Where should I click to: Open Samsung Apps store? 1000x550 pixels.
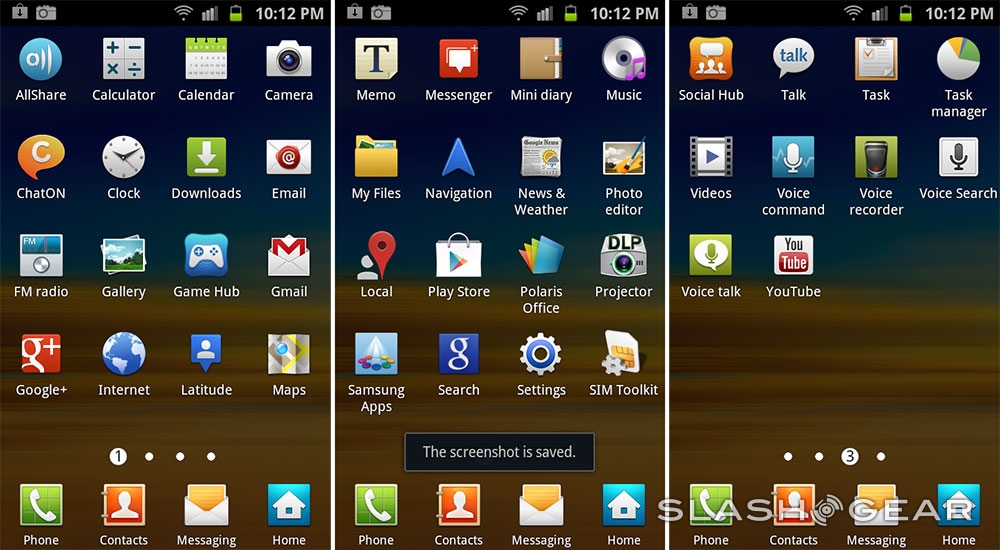[376, 353]
